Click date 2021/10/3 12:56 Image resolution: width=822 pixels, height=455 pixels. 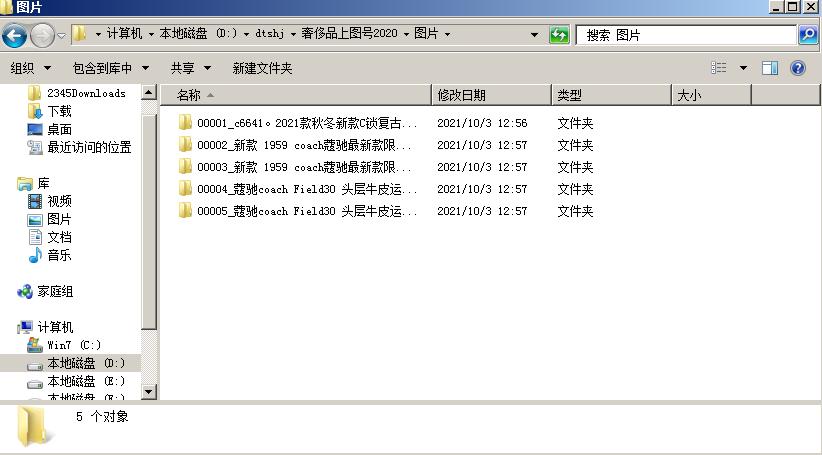[x=482, y=123]
